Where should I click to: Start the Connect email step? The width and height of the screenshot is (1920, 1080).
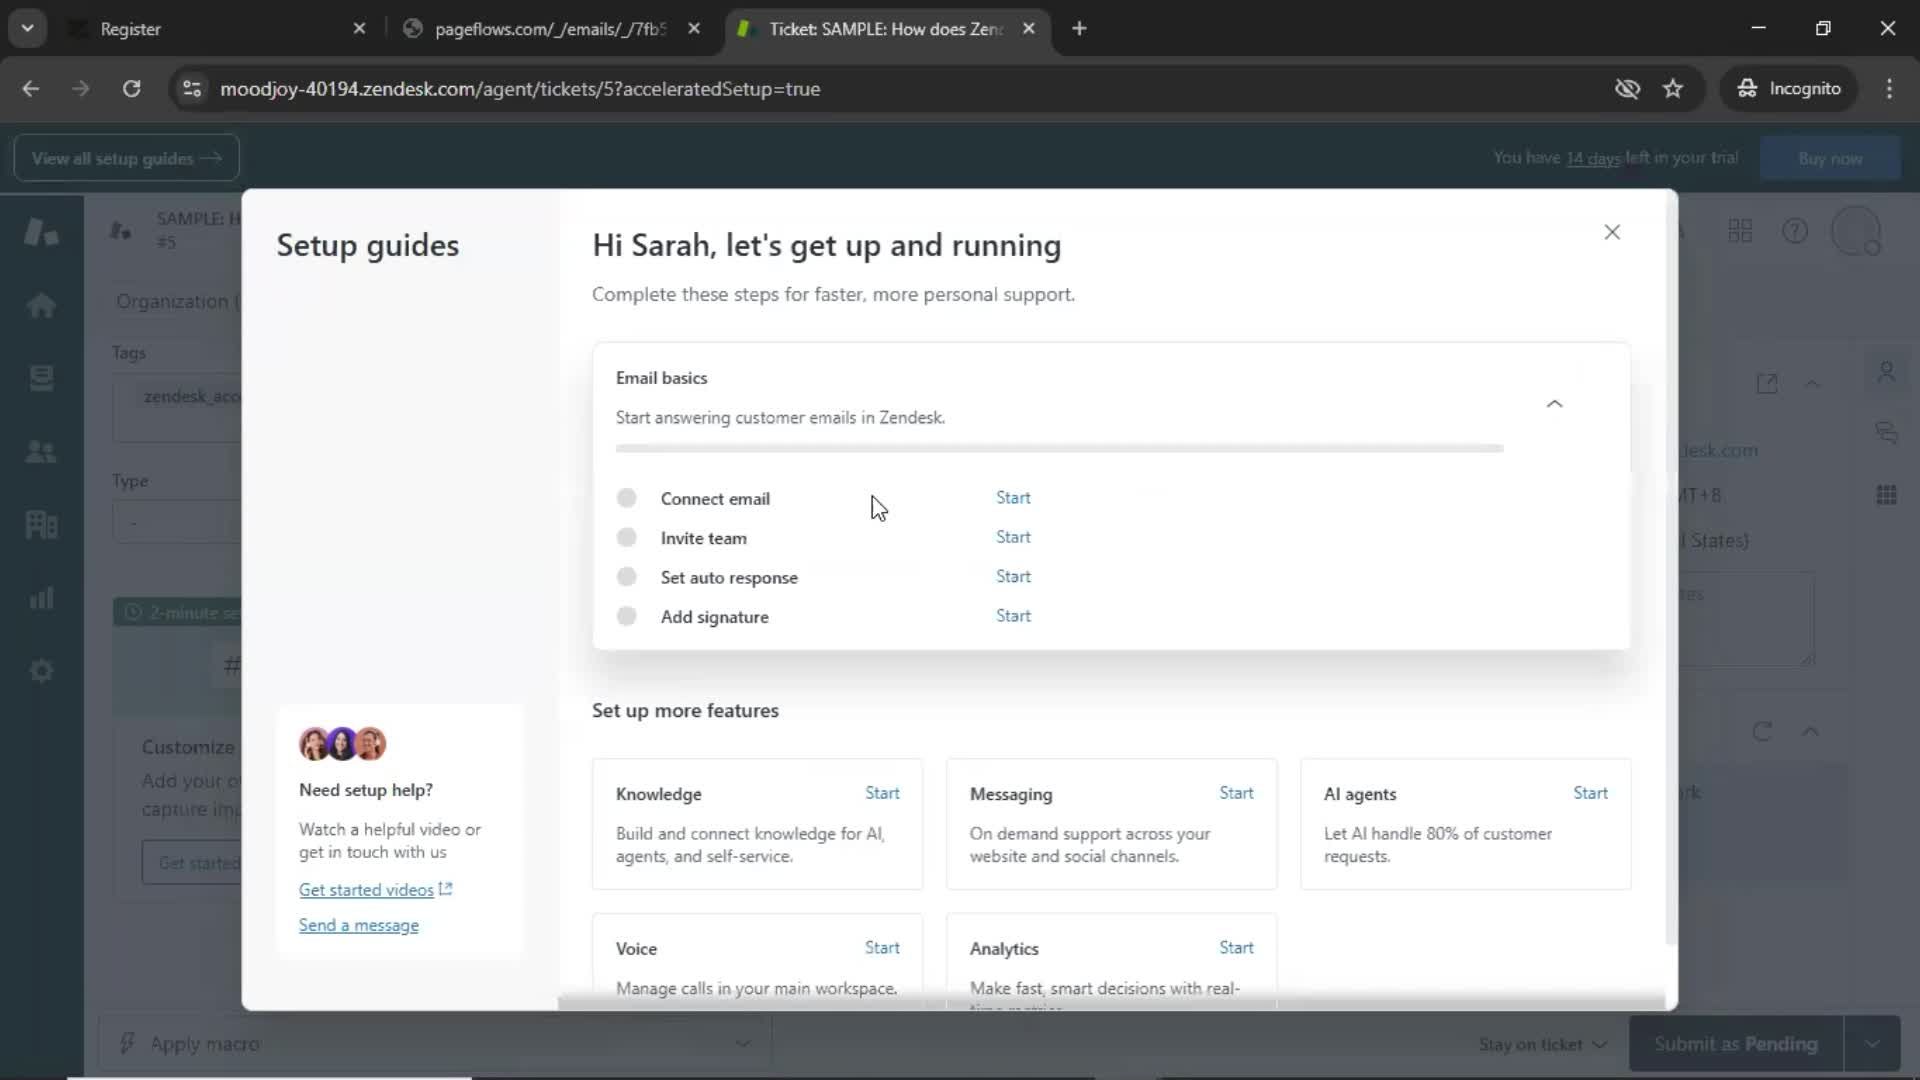1012,498
